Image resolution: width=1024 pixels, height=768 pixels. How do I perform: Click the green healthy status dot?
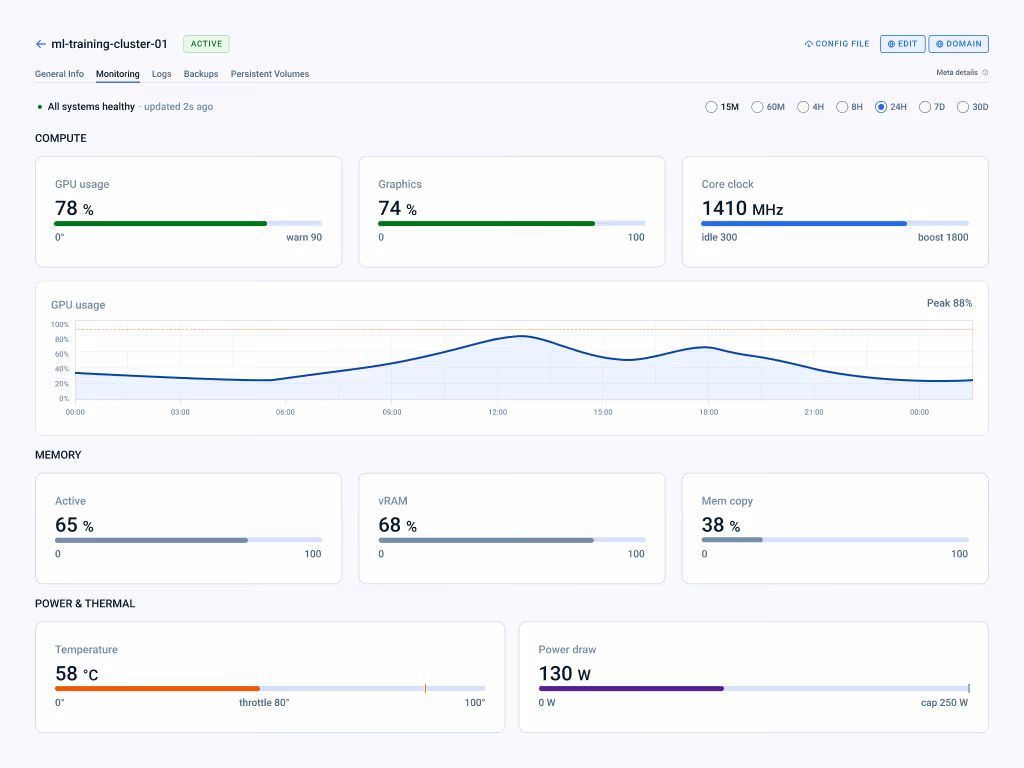click(40, 106)
